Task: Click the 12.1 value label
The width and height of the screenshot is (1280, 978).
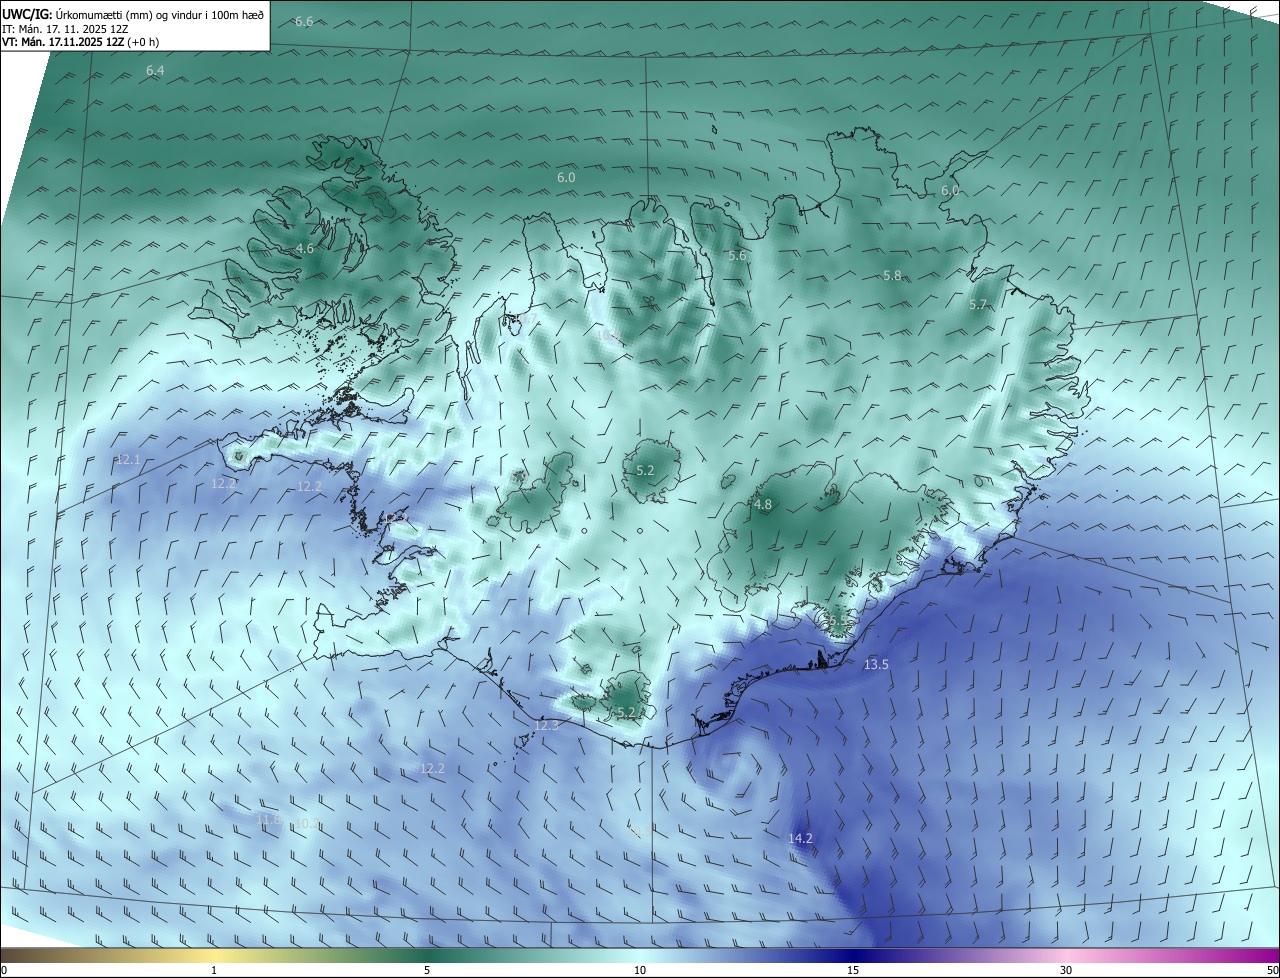Action: point(129,460)
